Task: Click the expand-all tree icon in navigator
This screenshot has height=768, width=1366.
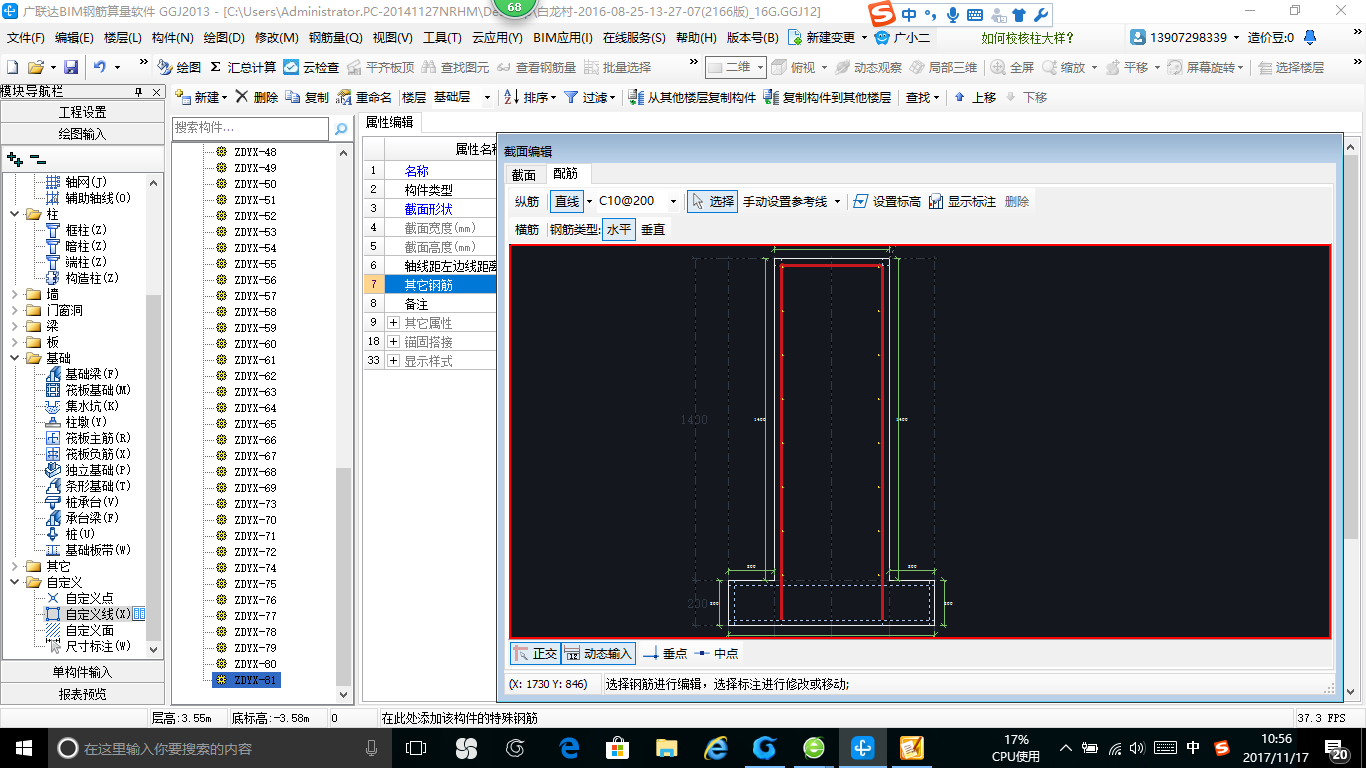Action: [15, 159]
